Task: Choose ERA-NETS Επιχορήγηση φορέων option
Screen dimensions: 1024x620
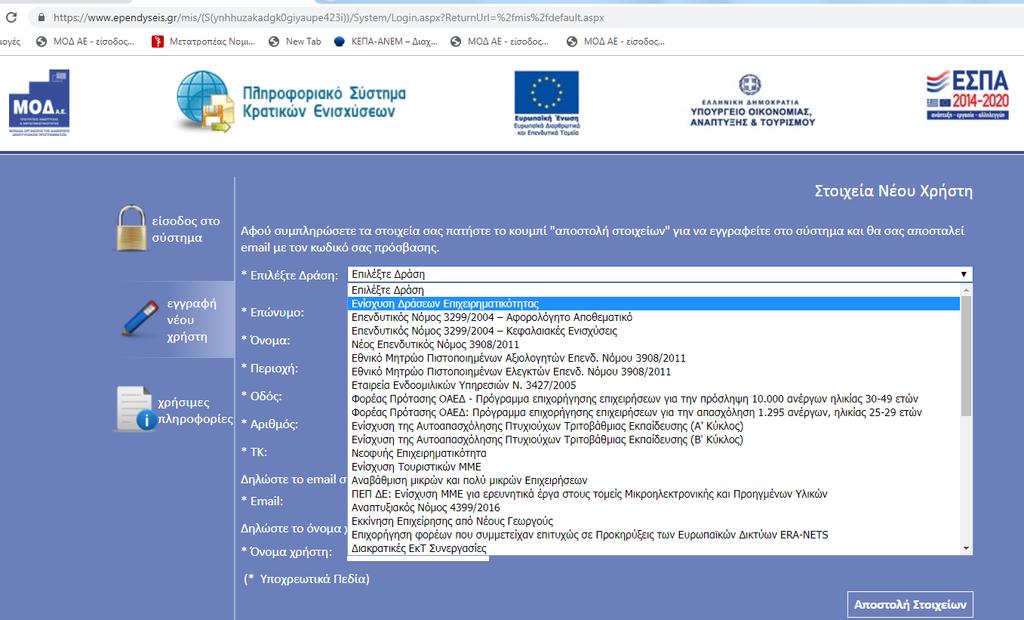Action: [654, 534]
